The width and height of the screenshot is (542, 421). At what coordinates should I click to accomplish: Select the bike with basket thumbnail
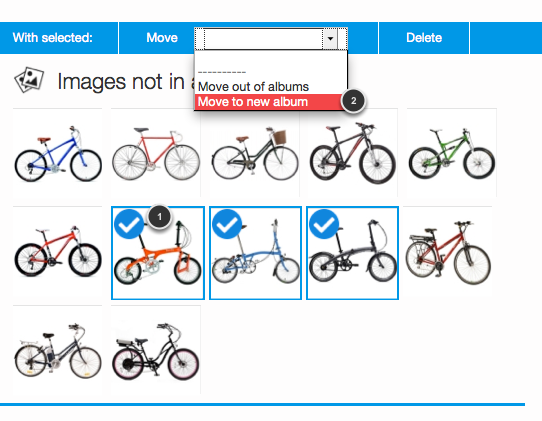pos(255,153)
